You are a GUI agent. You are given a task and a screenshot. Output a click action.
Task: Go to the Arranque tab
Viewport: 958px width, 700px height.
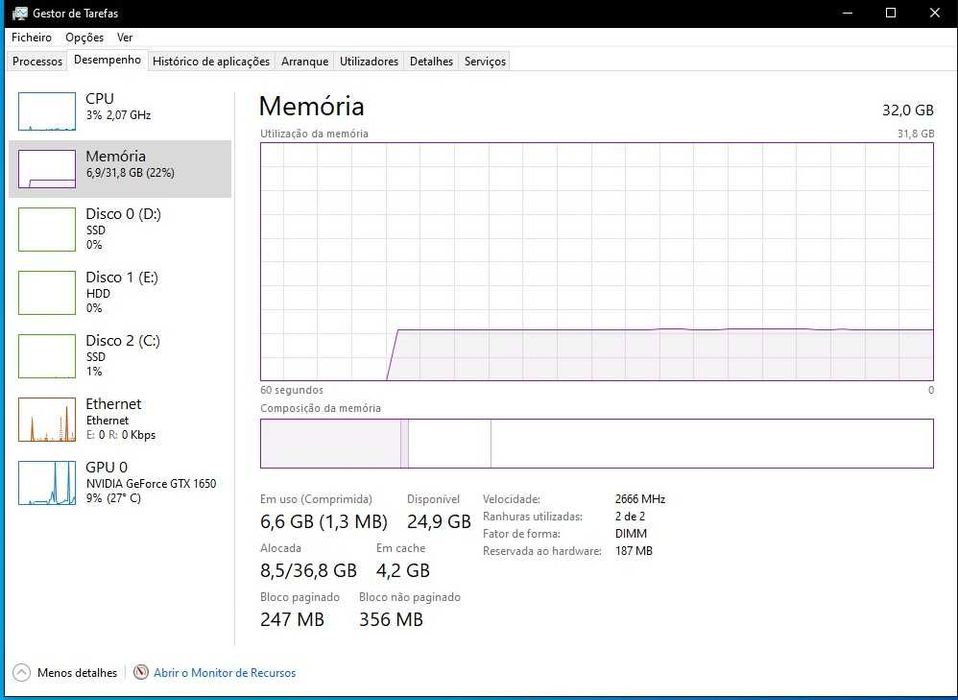304,61
